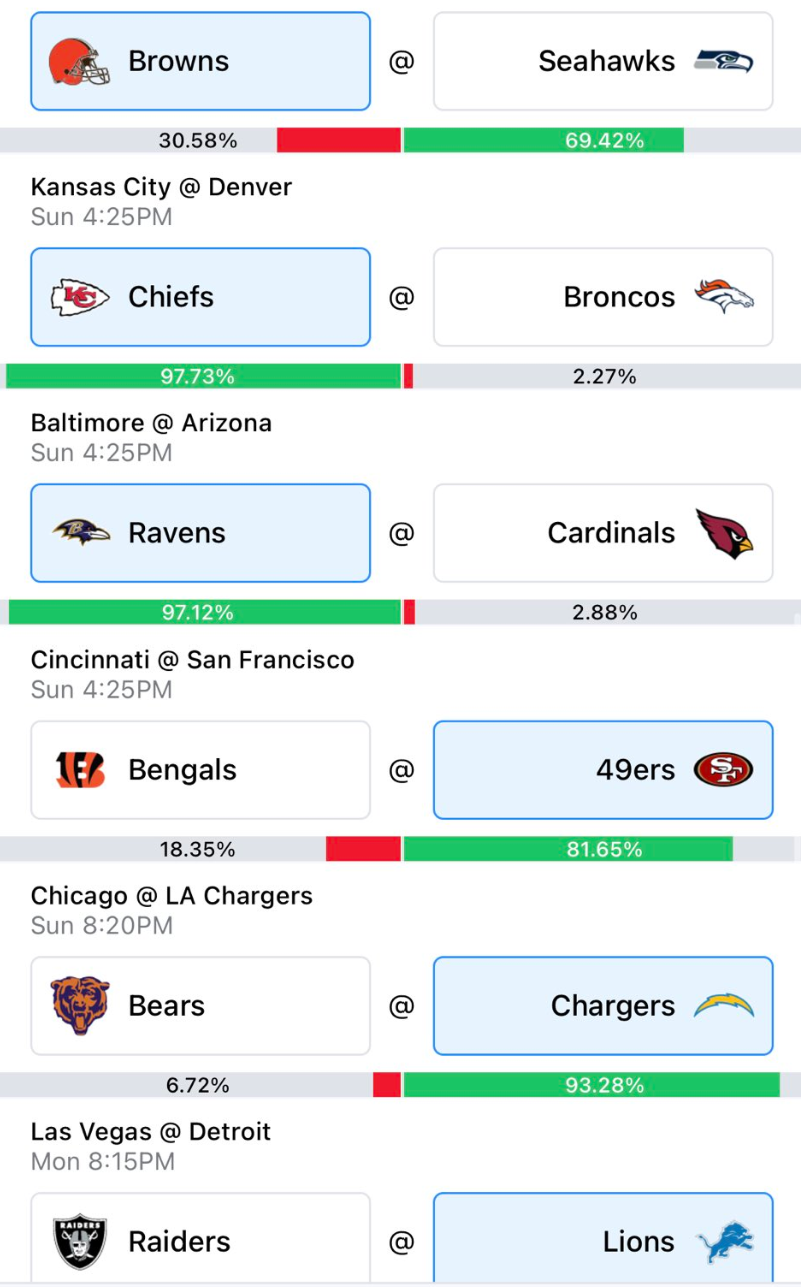Click the San Francisco 49ers logo
The width and height of the screenshot is (802, 1288).
click(724, 770)
